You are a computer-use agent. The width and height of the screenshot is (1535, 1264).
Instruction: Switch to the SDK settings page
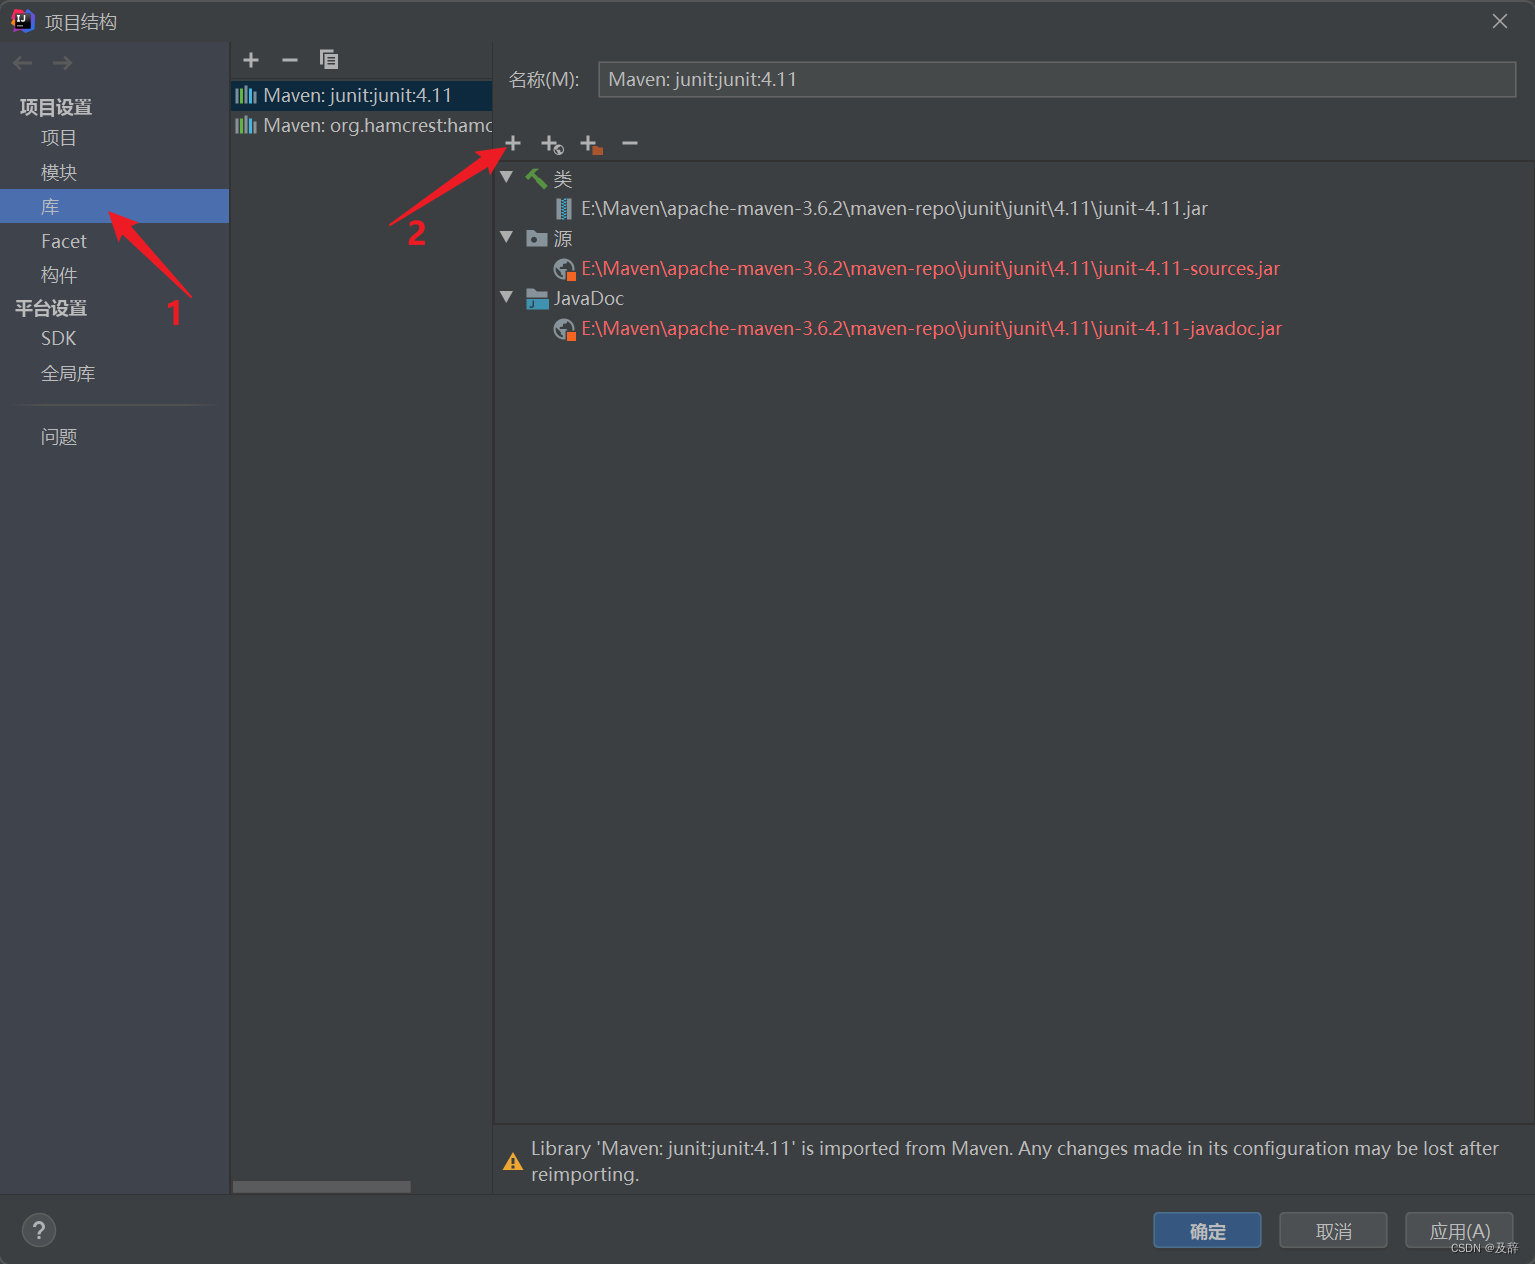point(58,338)
